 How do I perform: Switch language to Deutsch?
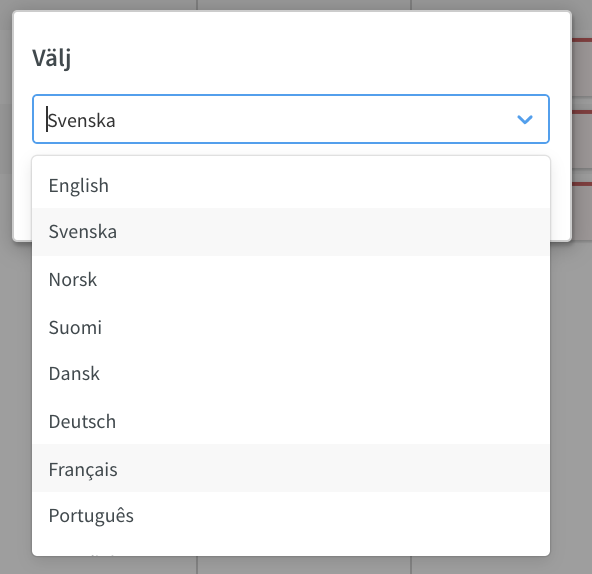(291, 421)
